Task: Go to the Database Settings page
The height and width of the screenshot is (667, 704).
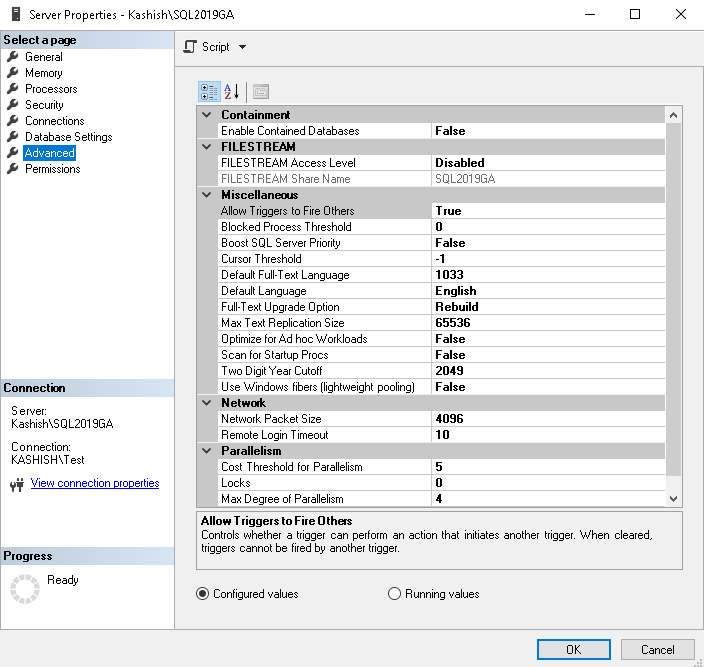Action: click(68, 137)
